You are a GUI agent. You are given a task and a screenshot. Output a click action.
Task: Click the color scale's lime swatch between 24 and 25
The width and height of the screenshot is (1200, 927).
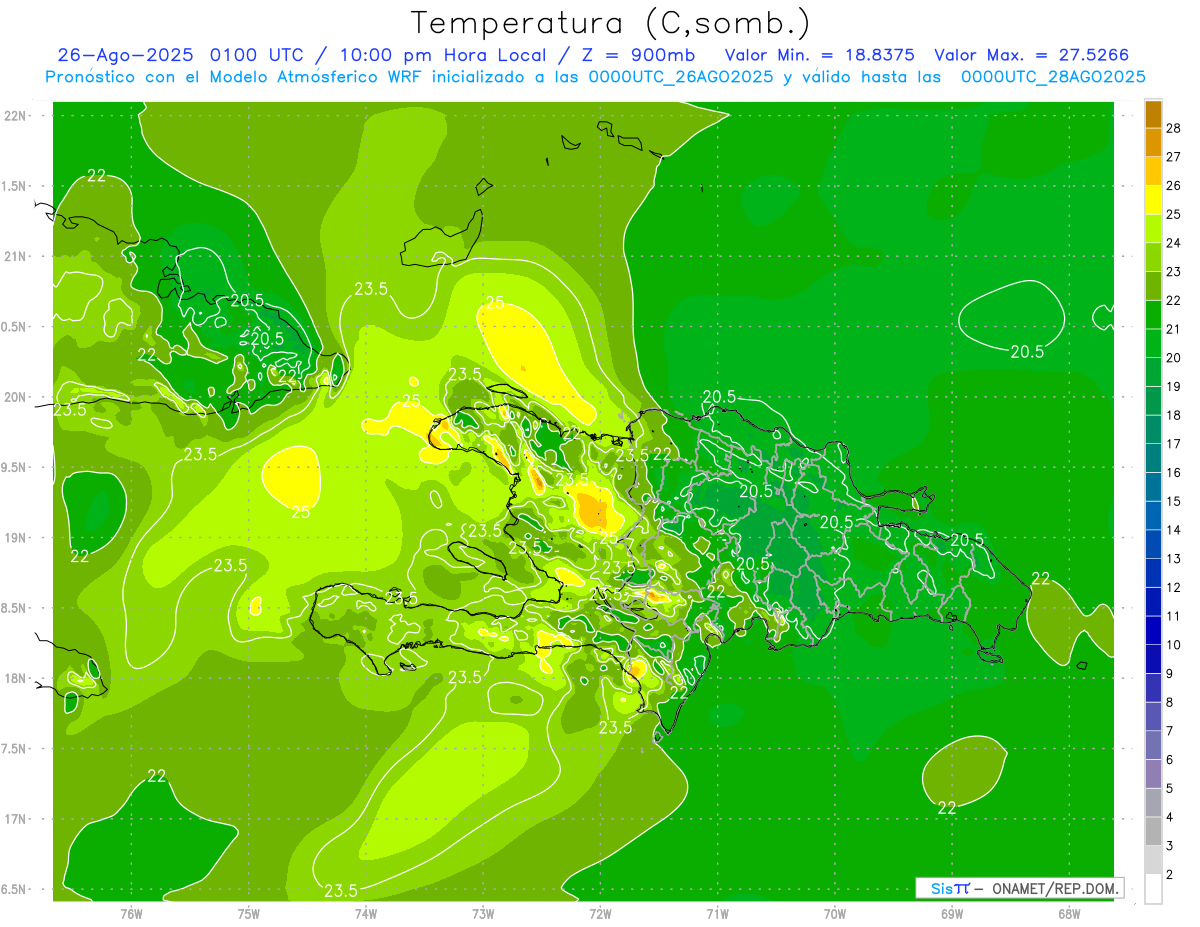point(1153,229)
